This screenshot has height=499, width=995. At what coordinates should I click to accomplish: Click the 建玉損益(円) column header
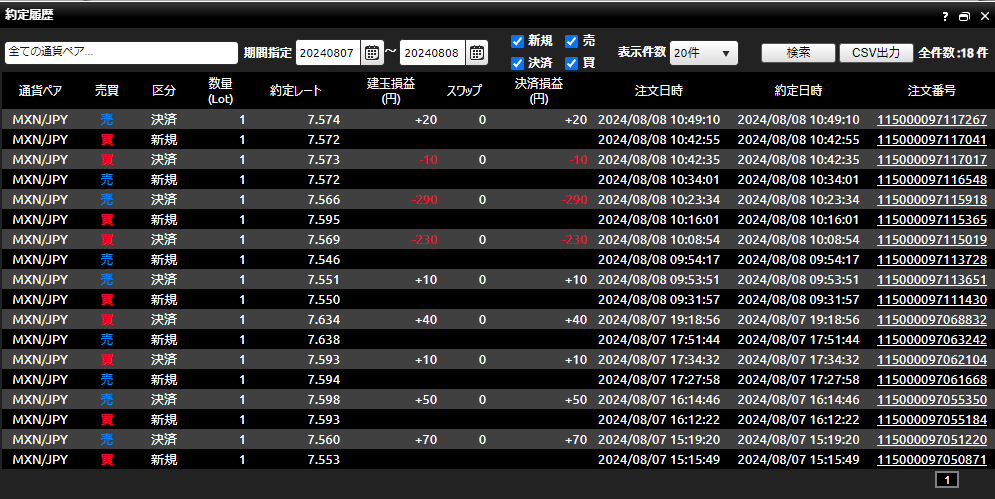(390, 91)
